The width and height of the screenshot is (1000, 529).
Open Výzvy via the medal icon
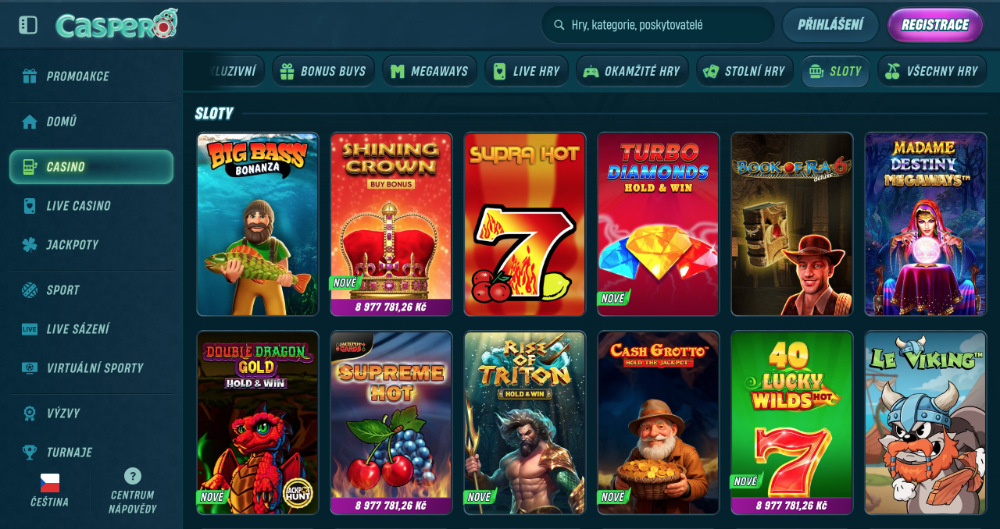coord(29,413)
